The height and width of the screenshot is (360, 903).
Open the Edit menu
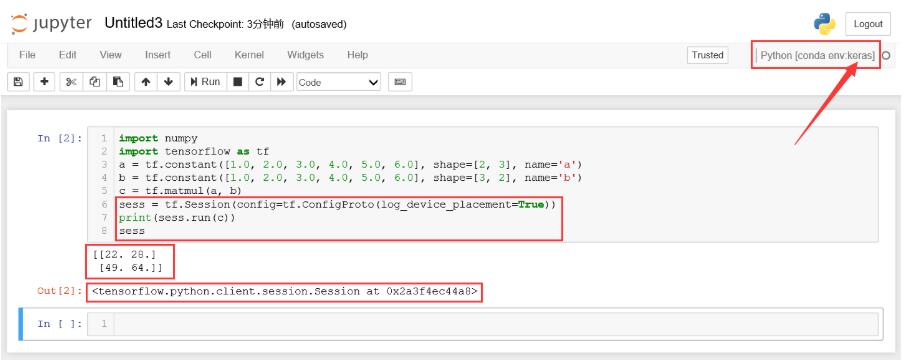tap(67, 55)
